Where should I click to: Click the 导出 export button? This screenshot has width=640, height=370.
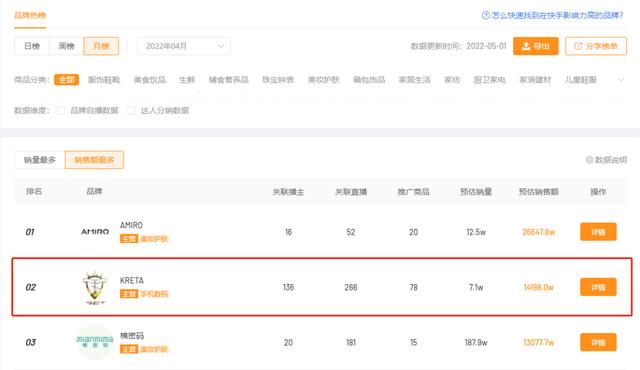pos(536,46)
